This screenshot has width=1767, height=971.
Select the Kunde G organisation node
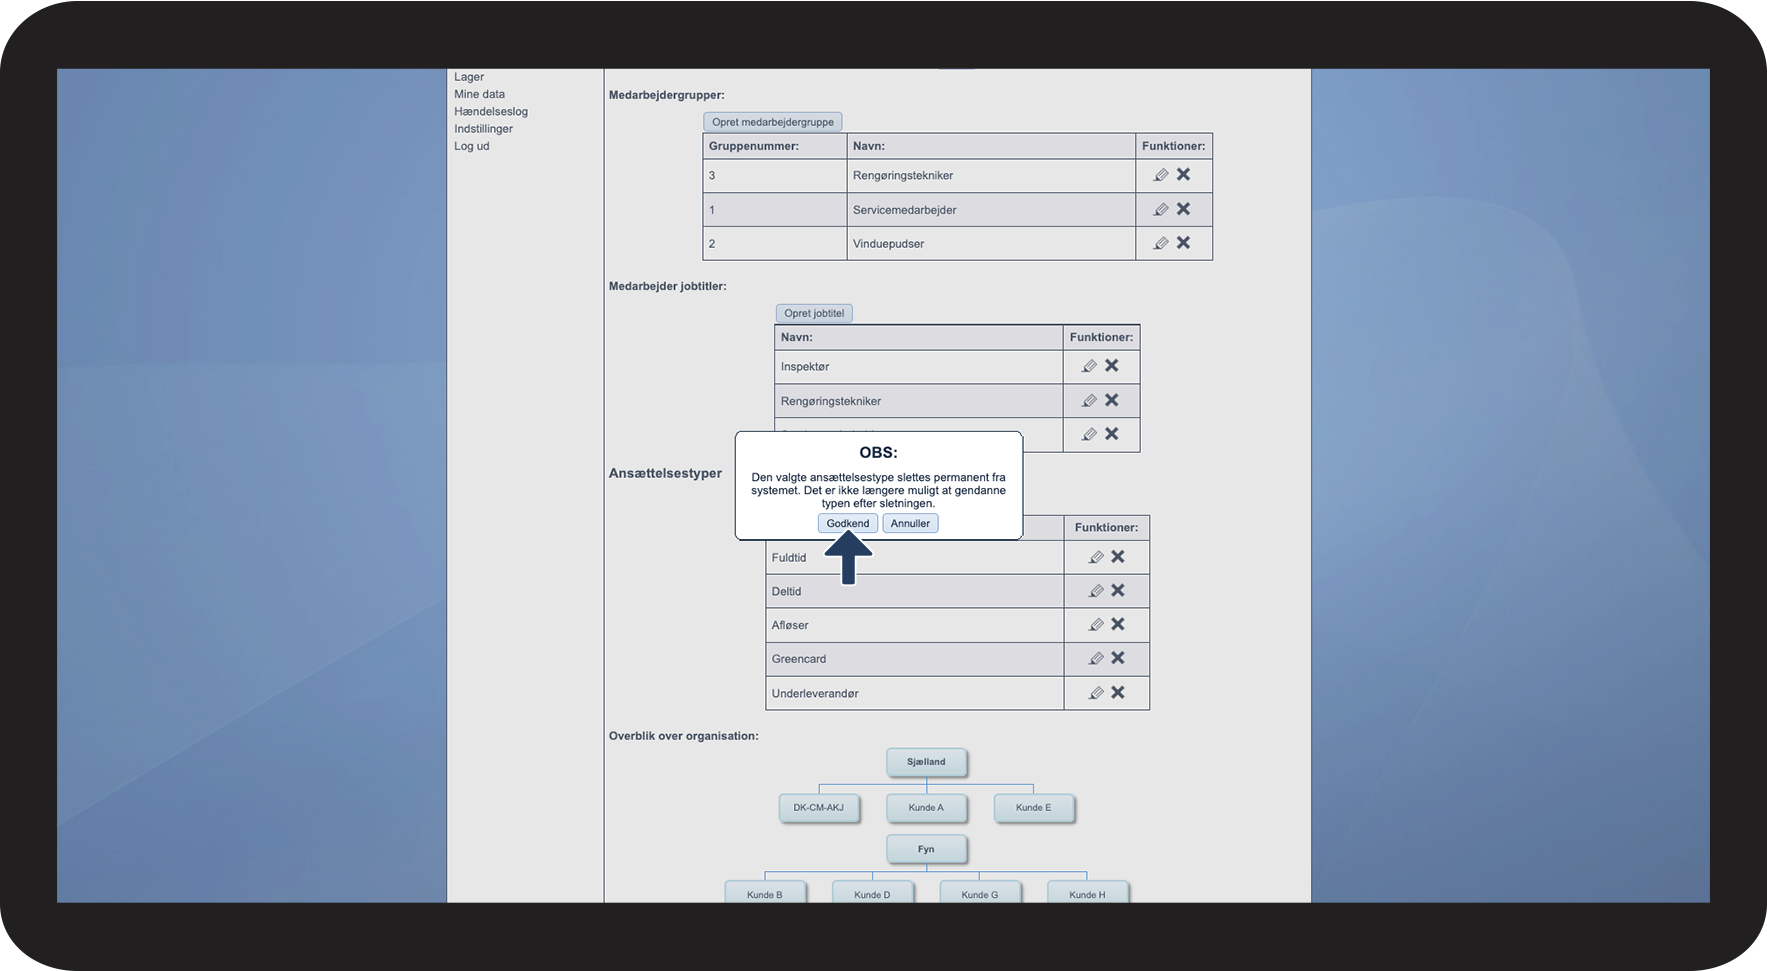point(980,892)
